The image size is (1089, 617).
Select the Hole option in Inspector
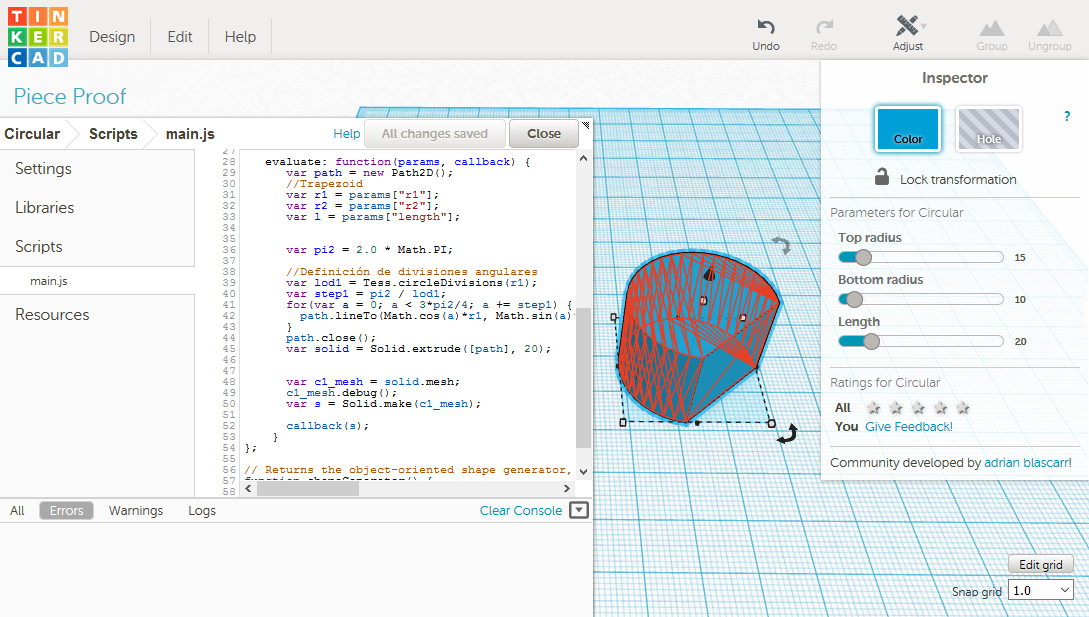click(x=989, y=129)
